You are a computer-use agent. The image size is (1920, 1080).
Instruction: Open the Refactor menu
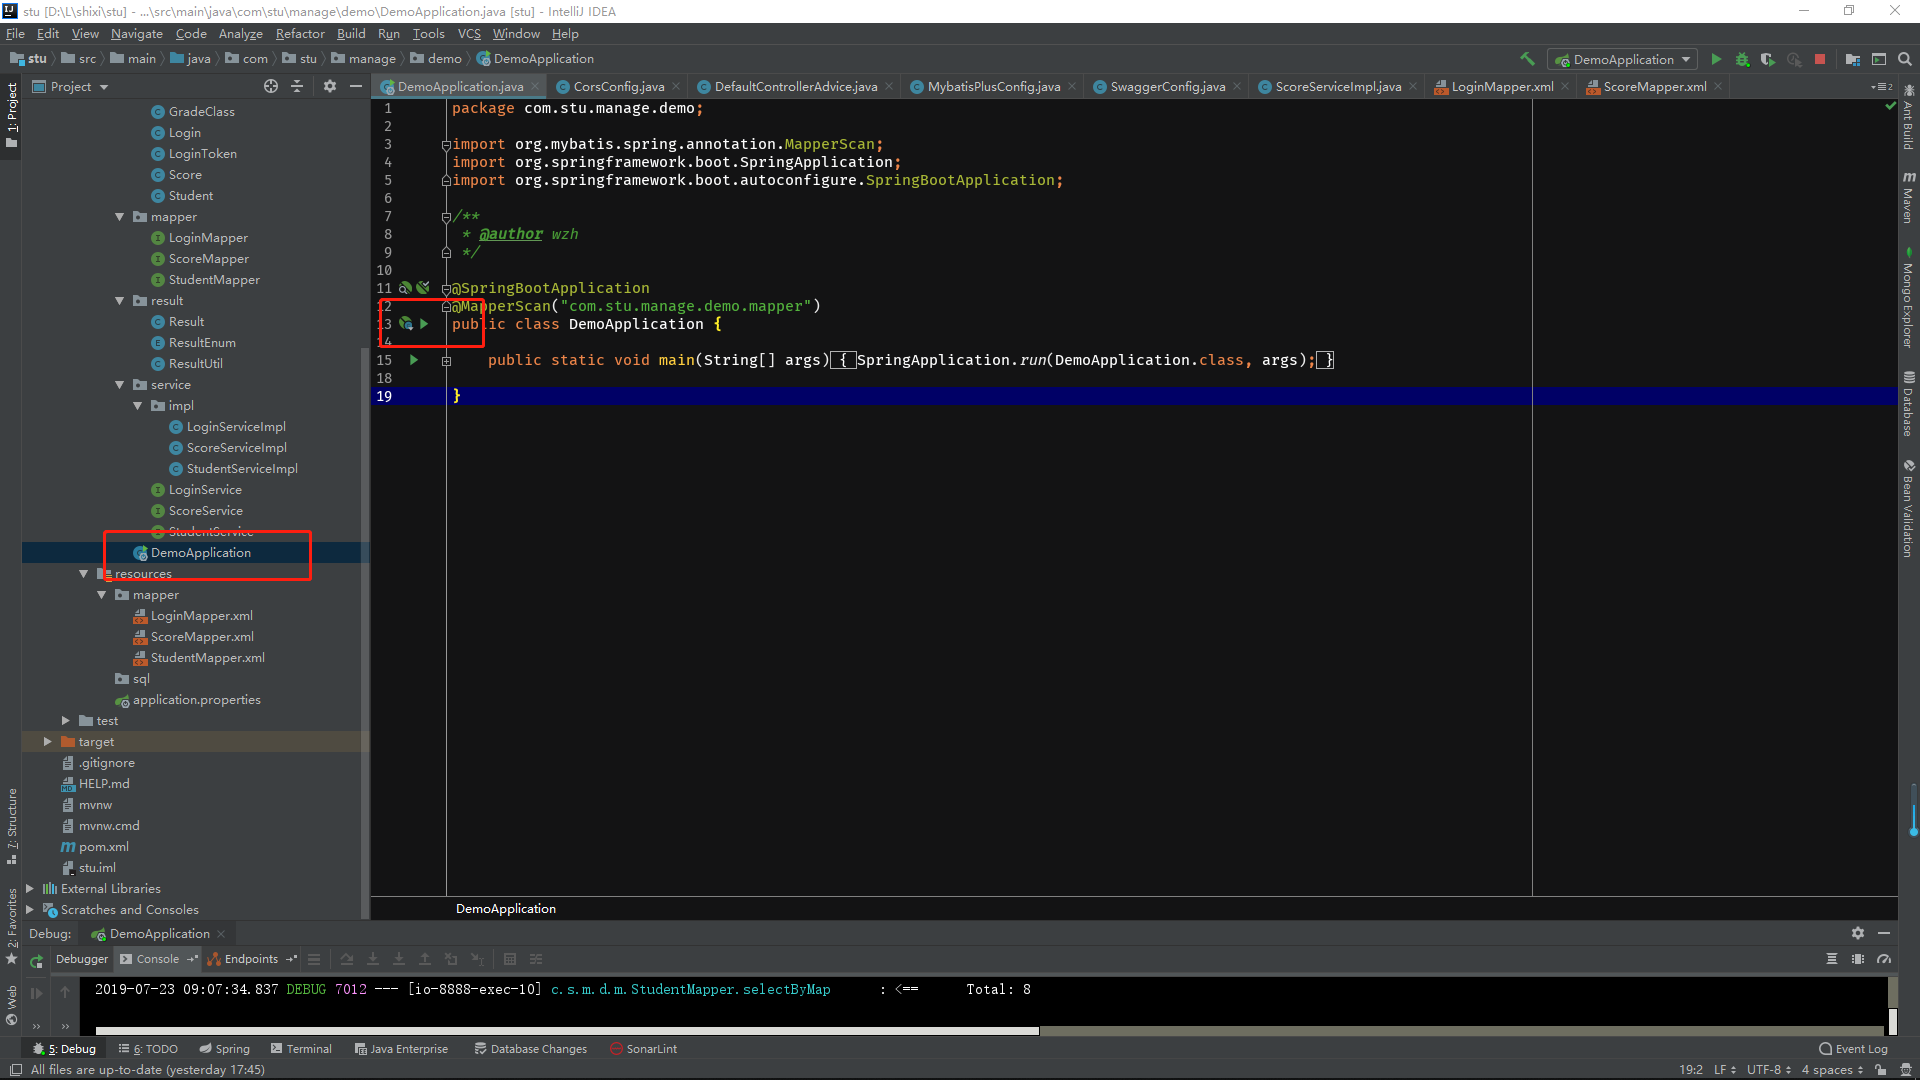tap(300, 33)
